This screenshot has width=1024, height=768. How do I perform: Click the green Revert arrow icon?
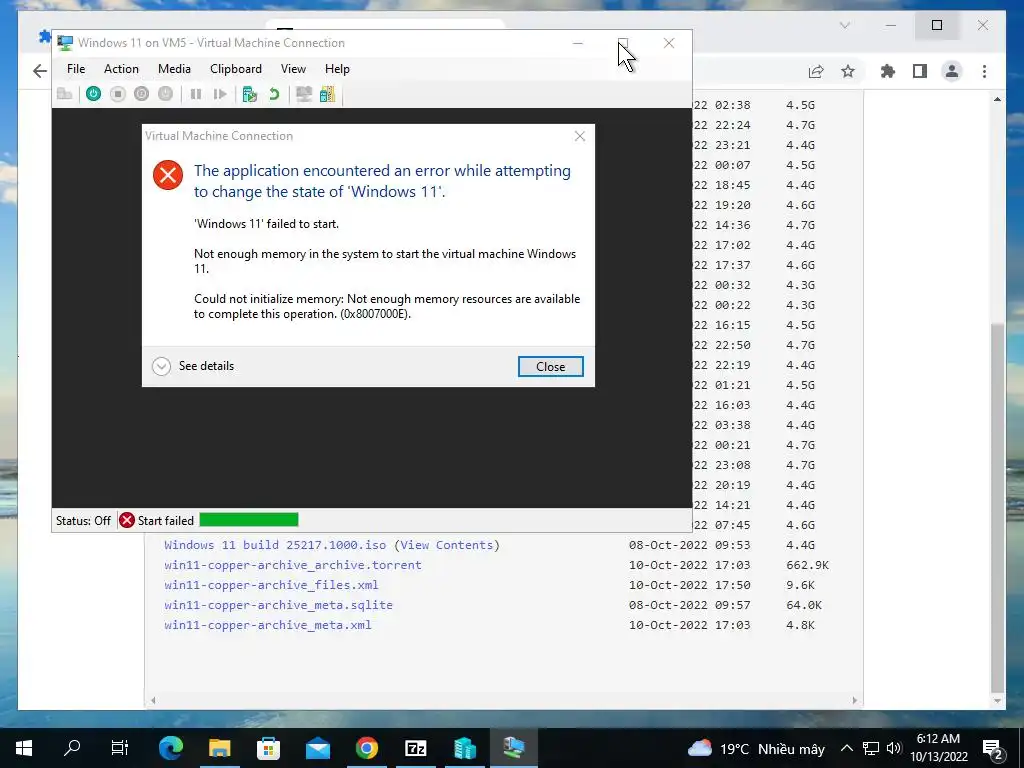[x=274, y=94]
